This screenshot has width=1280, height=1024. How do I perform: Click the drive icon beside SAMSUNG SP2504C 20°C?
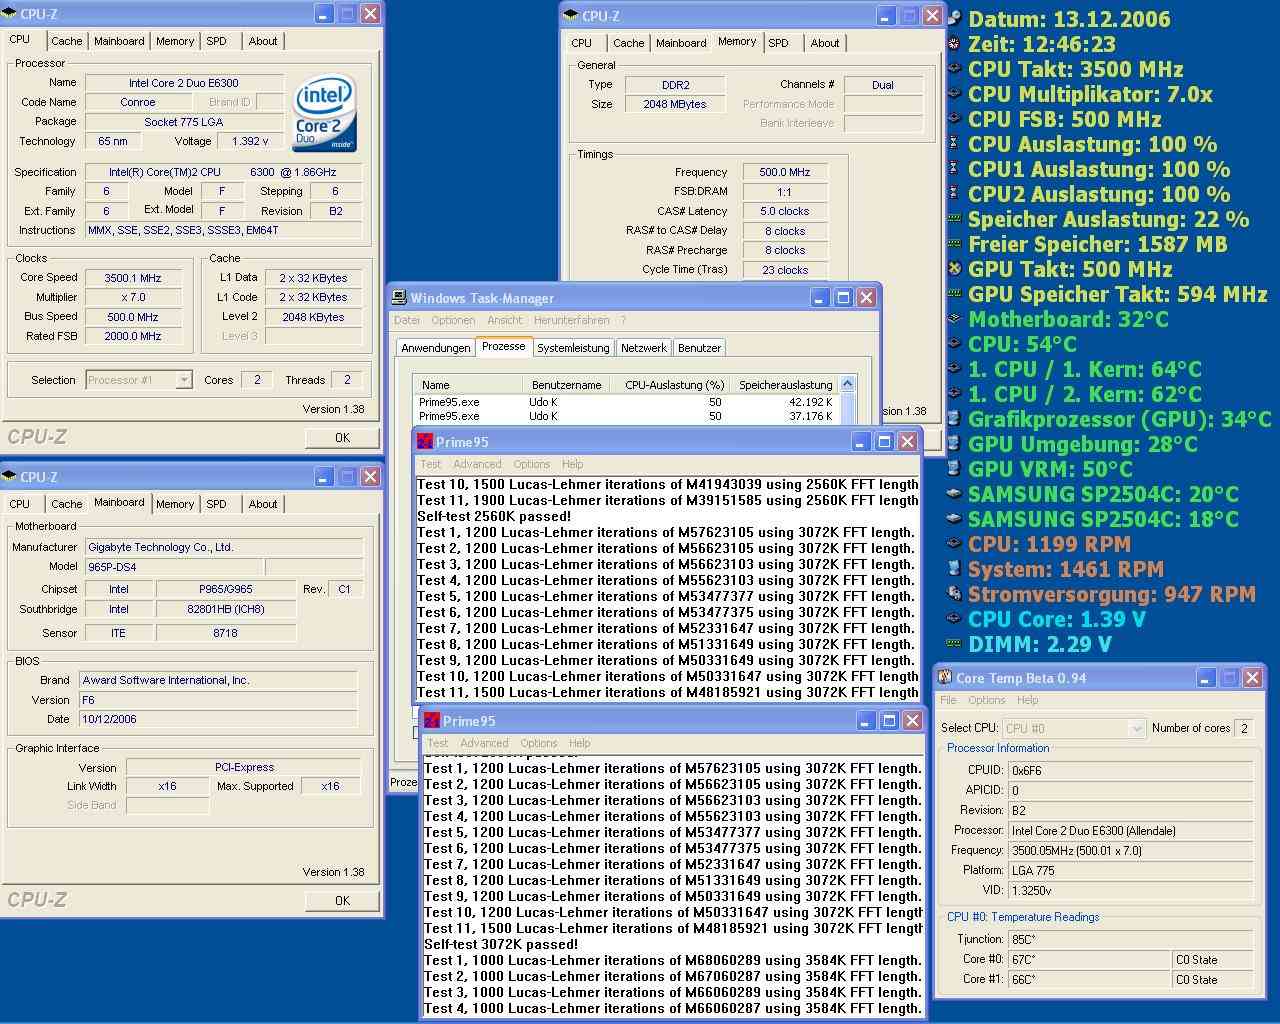954,493
